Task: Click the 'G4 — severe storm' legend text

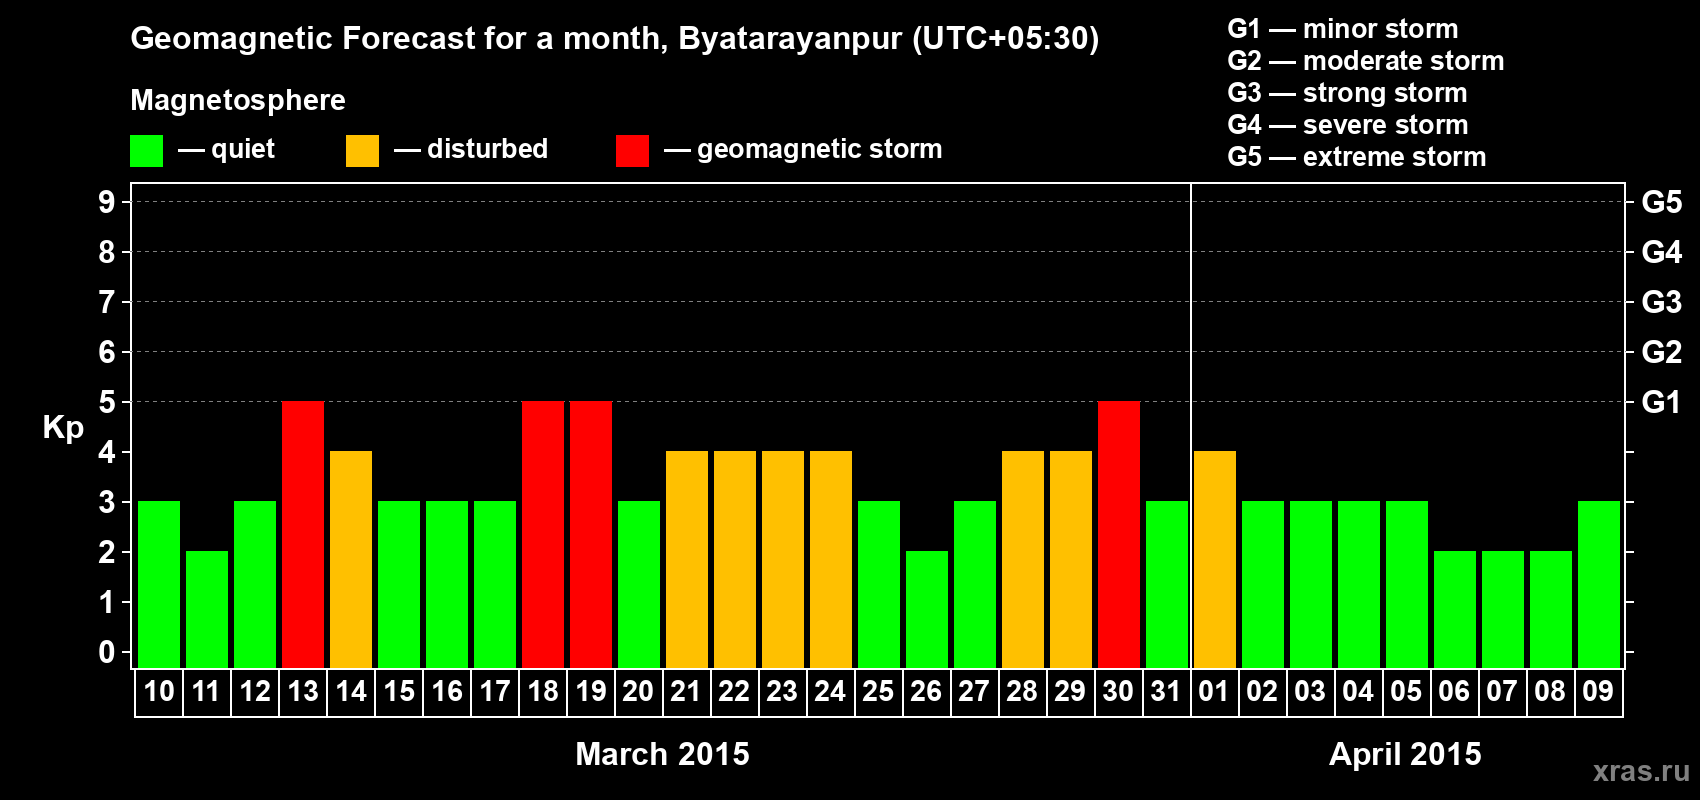Action: click(1348, 125)
